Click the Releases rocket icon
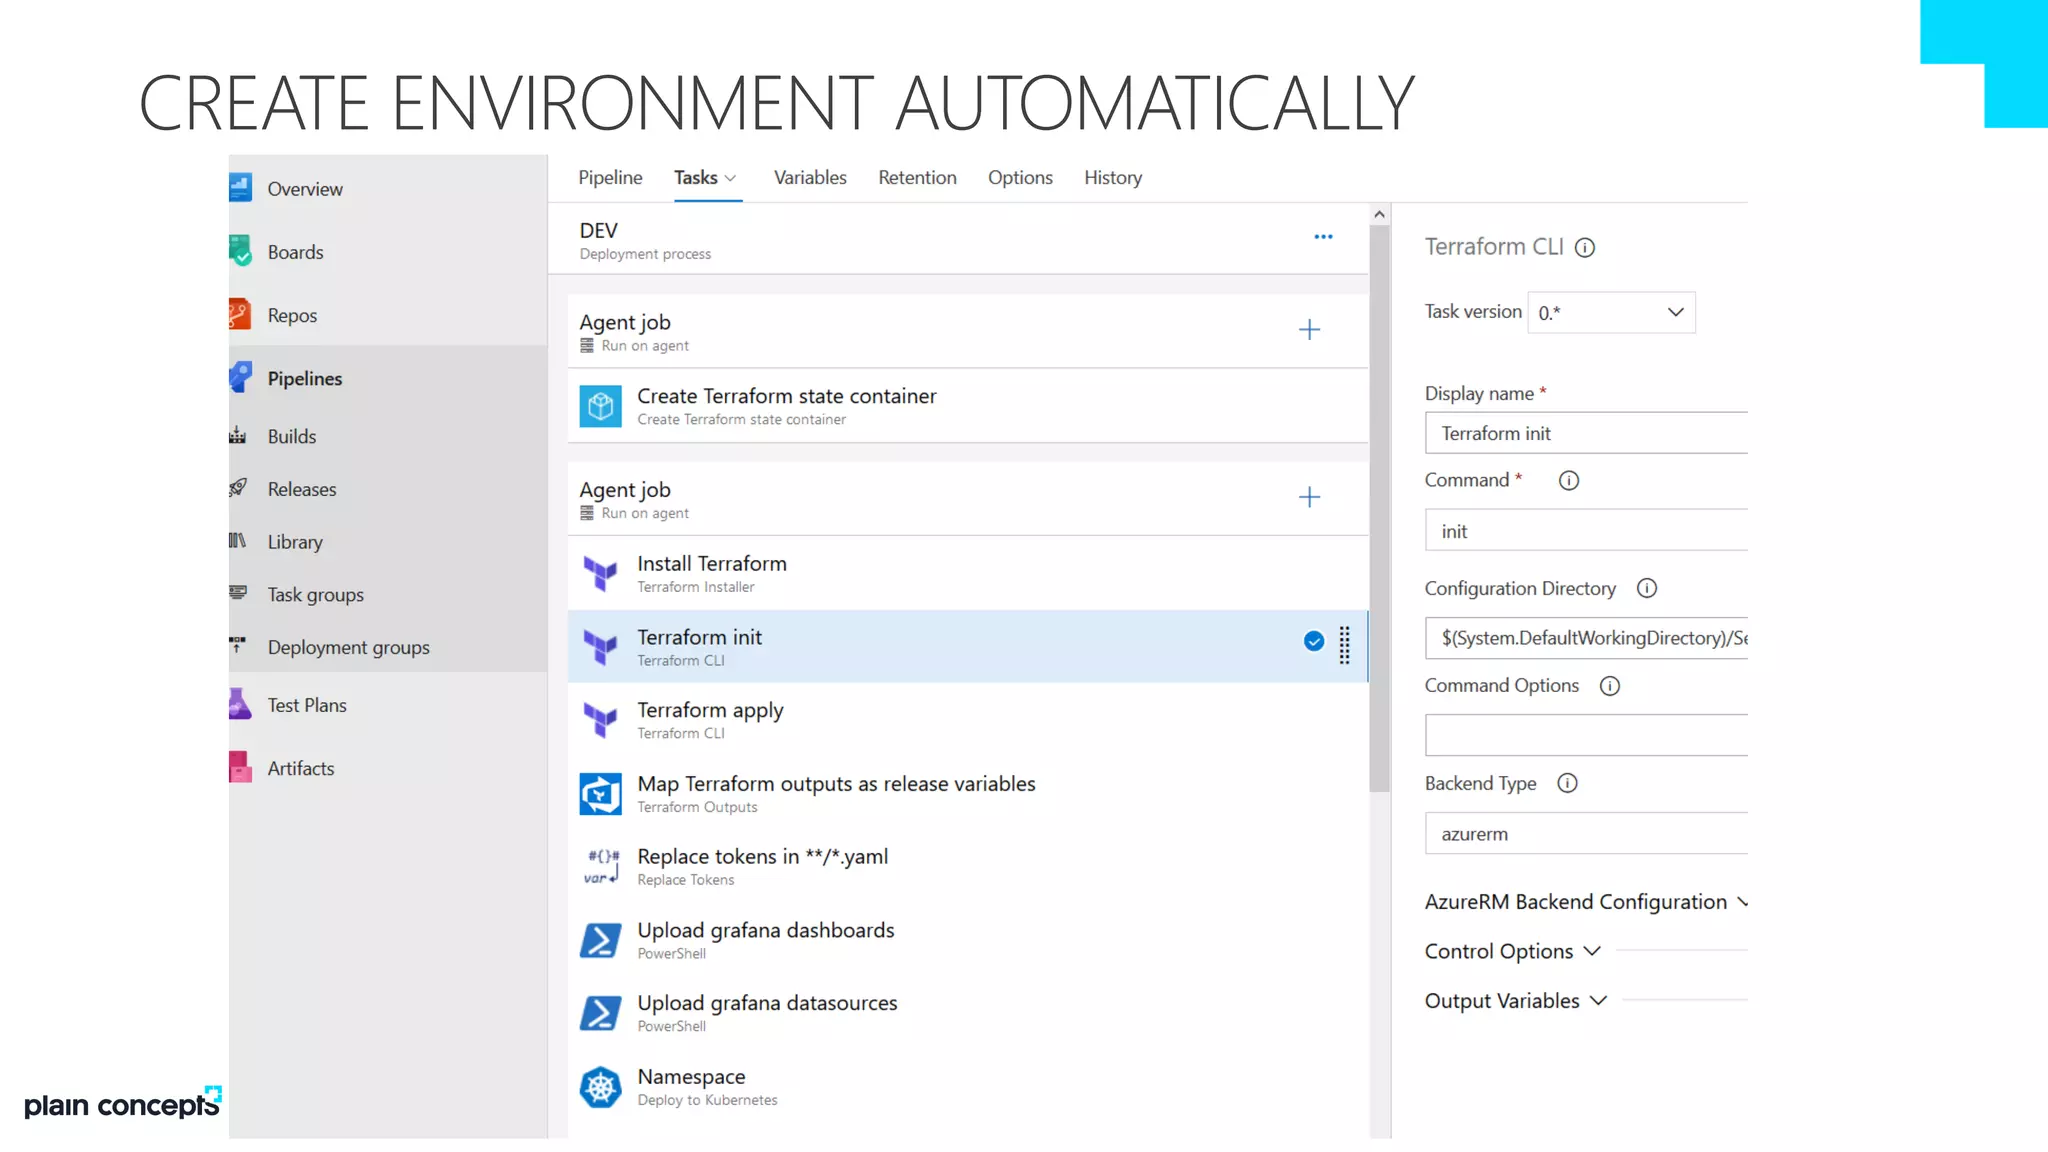This screenshot has width=2048, height=1152. [238, 488]
